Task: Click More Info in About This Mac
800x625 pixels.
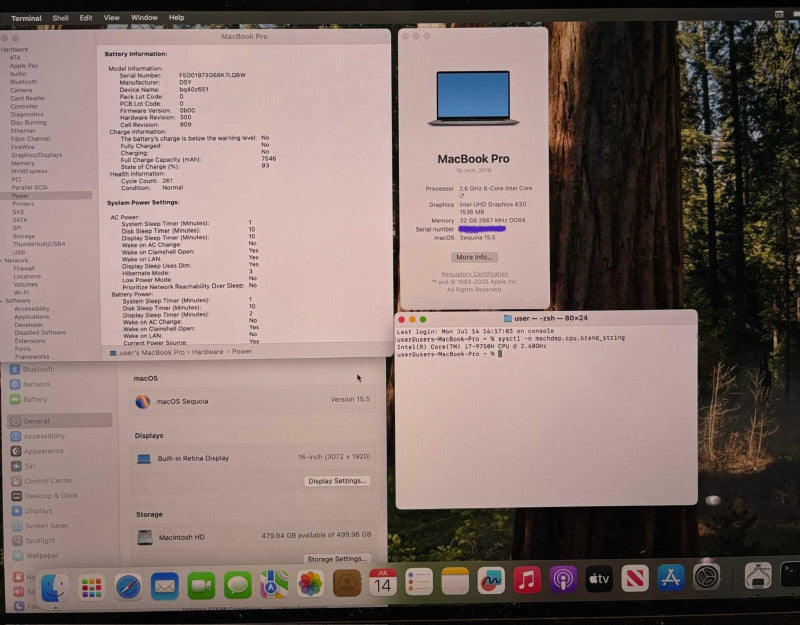Action: click(474, 257)
